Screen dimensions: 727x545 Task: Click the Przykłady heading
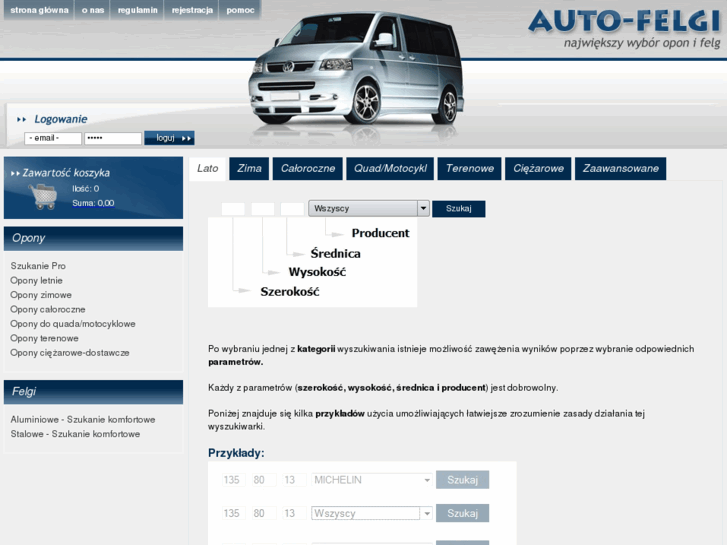click(x=236, y=453)
